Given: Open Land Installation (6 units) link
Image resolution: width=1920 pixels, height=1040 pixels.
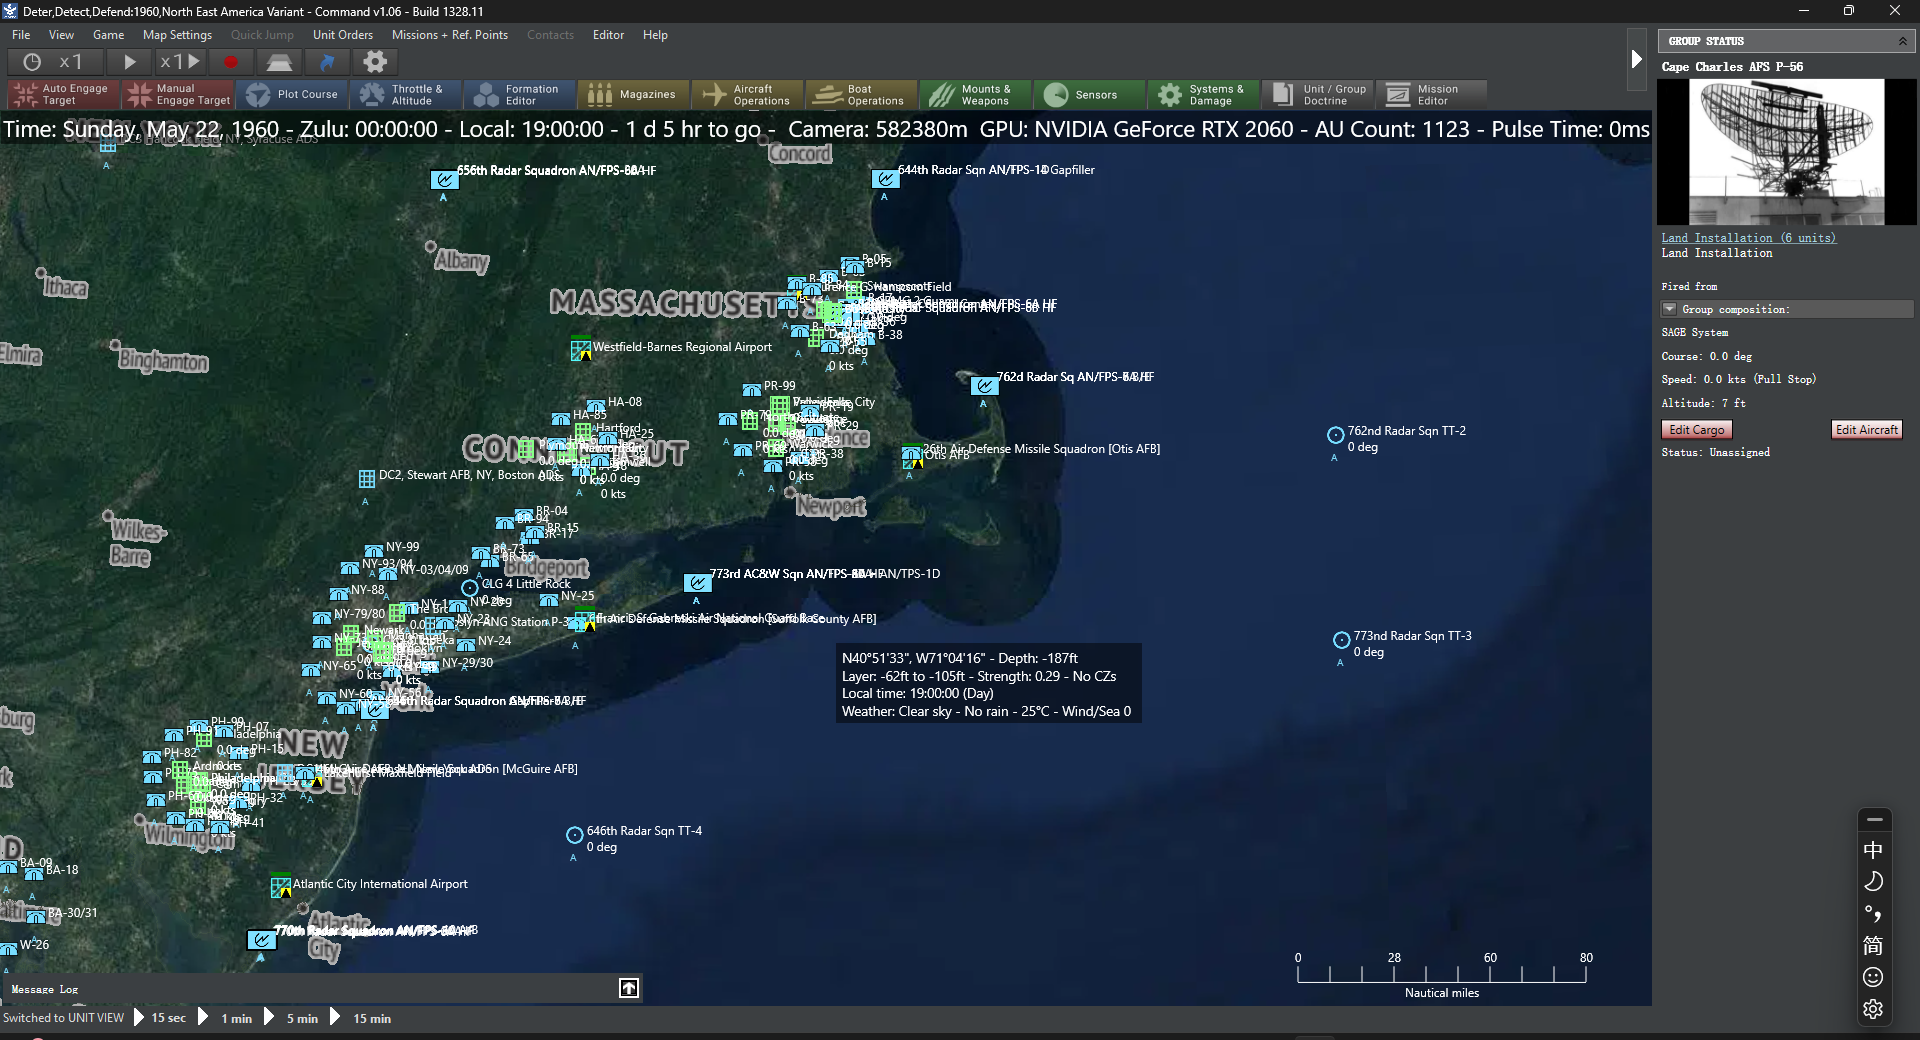Looking at the screenshot, I should point(1749,238).
